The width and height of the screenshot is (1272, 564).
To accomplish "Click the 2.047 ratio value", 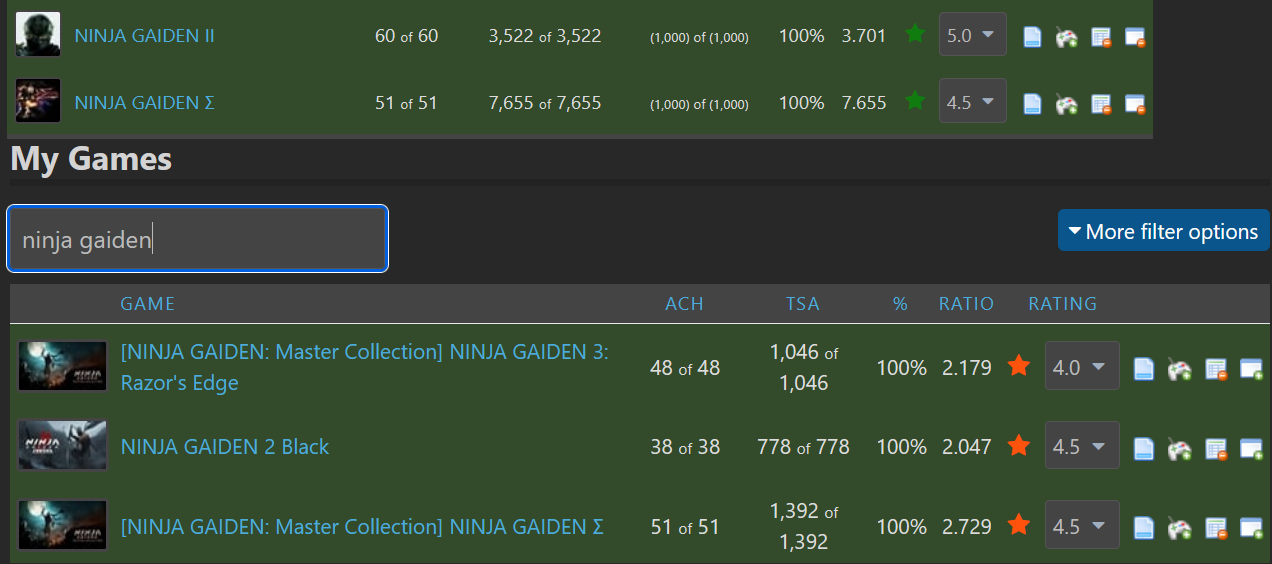I will 967,447.
